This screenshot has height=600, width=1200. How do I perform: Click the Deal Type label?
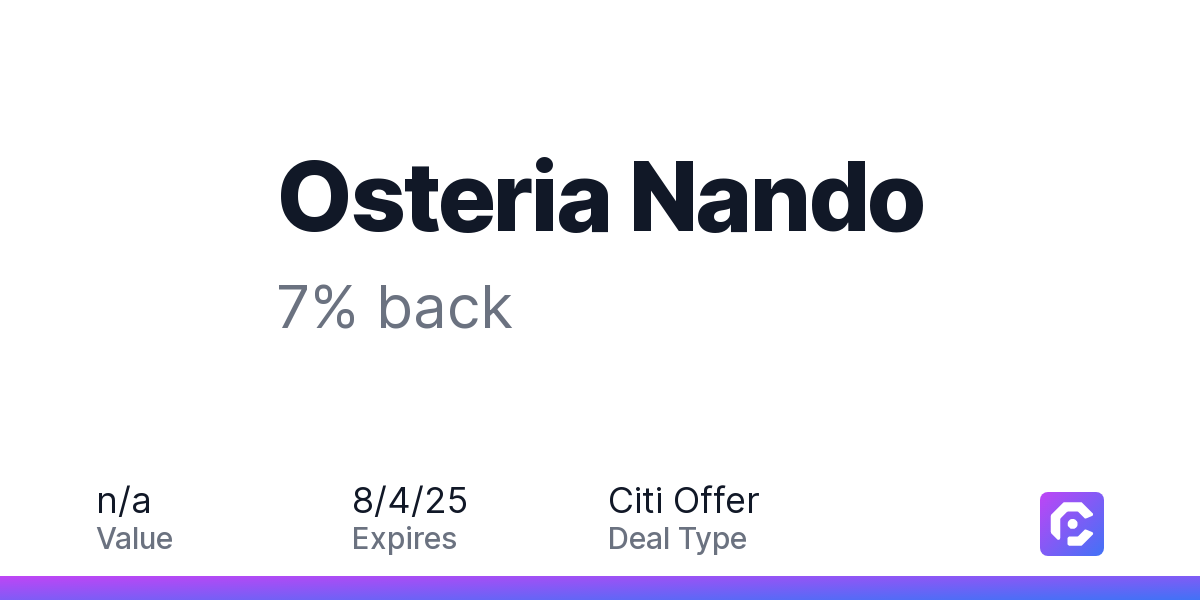click(x=677, y=539)
